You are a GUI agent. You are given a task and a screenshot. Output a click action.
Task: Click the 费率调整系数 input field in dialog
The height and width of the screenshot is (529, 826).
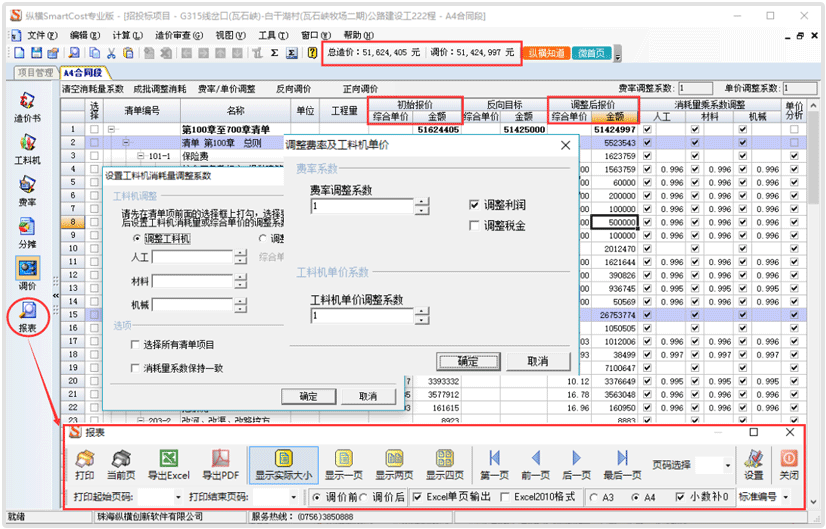tap(361, 206)
